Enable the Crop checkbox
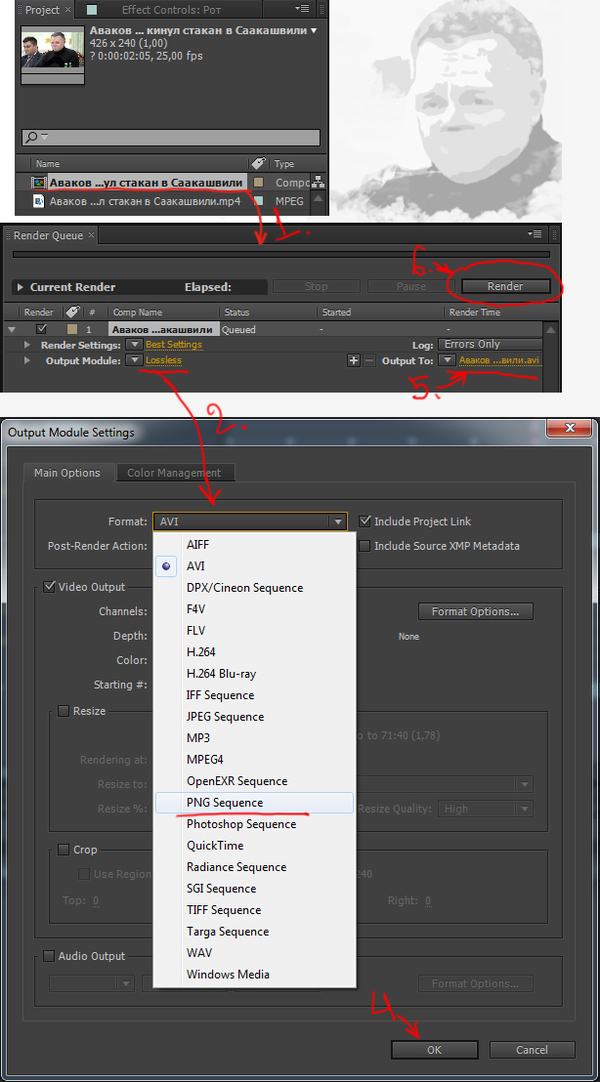This screenshot has height=1082, width=600. (x=63, y=849)
